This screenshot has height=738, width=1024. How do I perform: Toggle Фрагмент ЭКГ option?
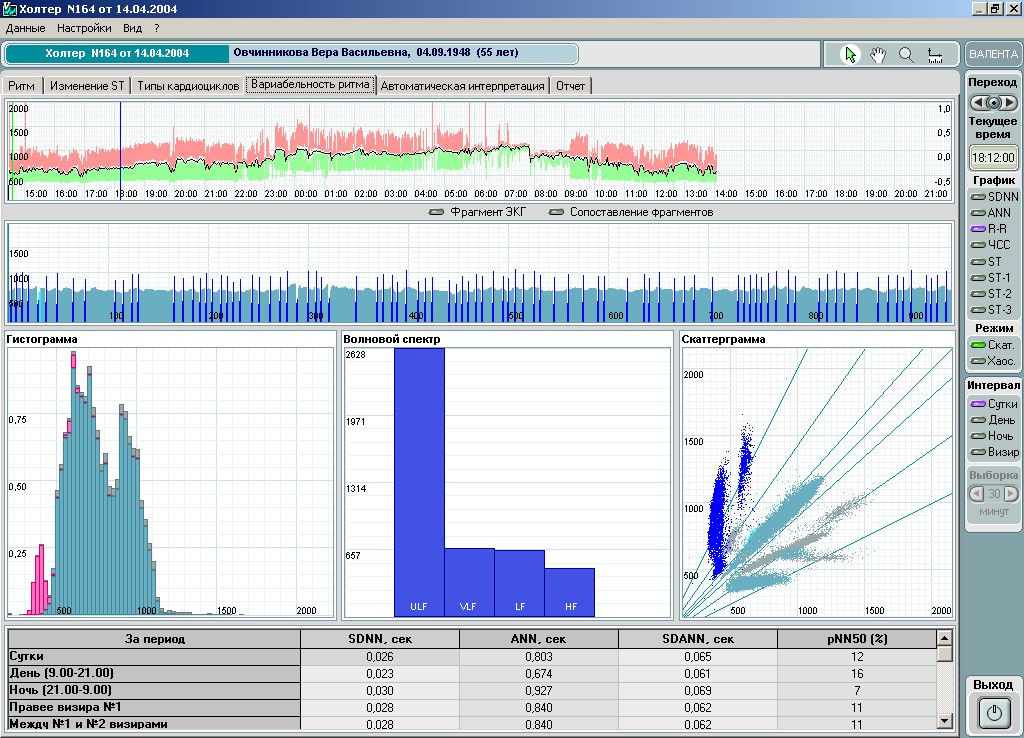tap(479, 212)
